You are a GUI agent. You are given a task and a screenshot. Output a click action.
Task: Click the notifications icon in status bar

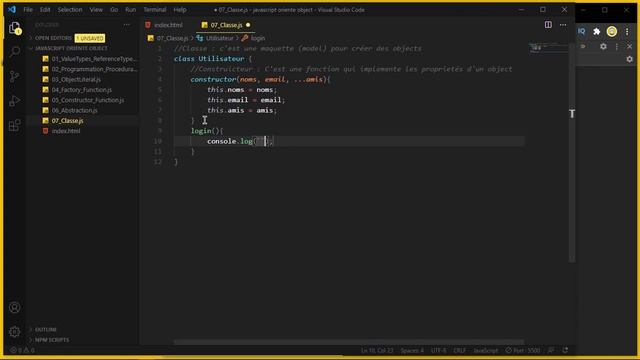[565, 350]
